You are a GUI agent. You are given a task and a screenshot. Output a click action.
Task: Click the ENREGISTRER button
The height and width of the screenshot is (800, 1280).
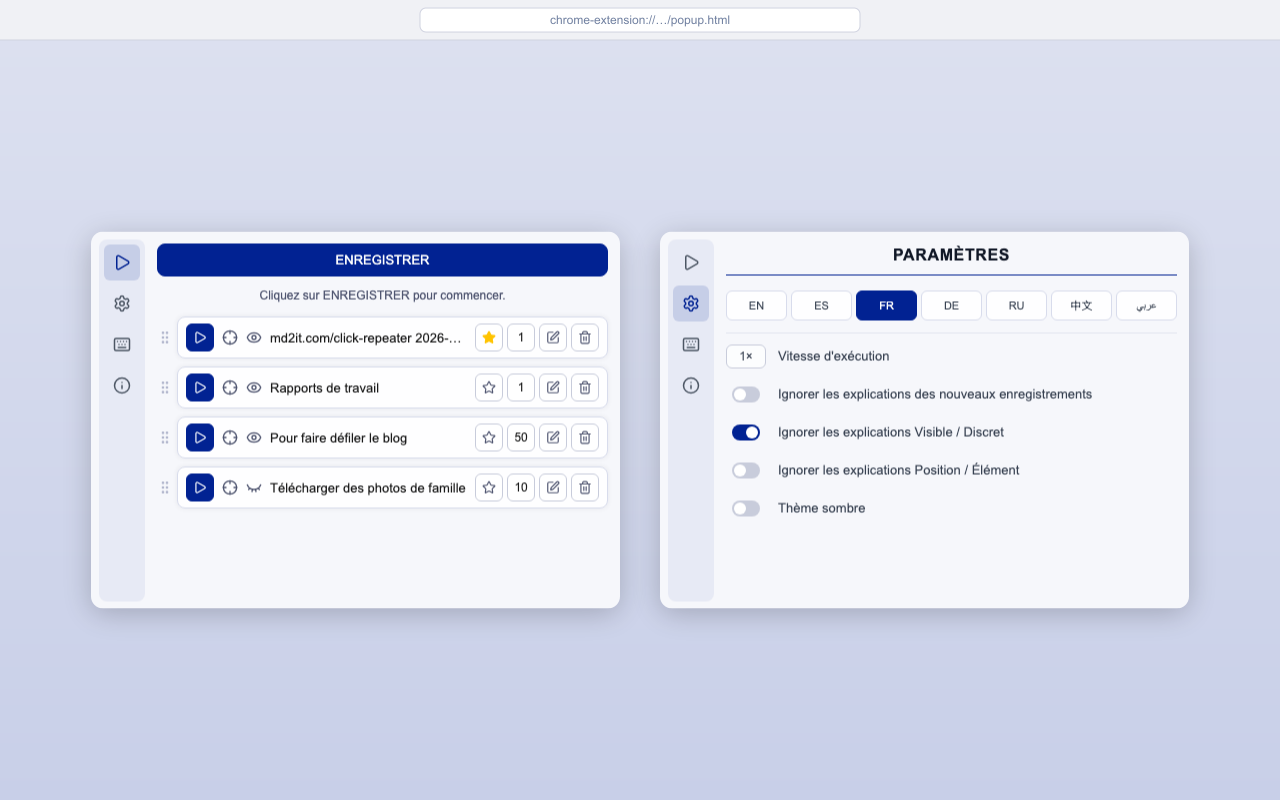tap(382, 260)
